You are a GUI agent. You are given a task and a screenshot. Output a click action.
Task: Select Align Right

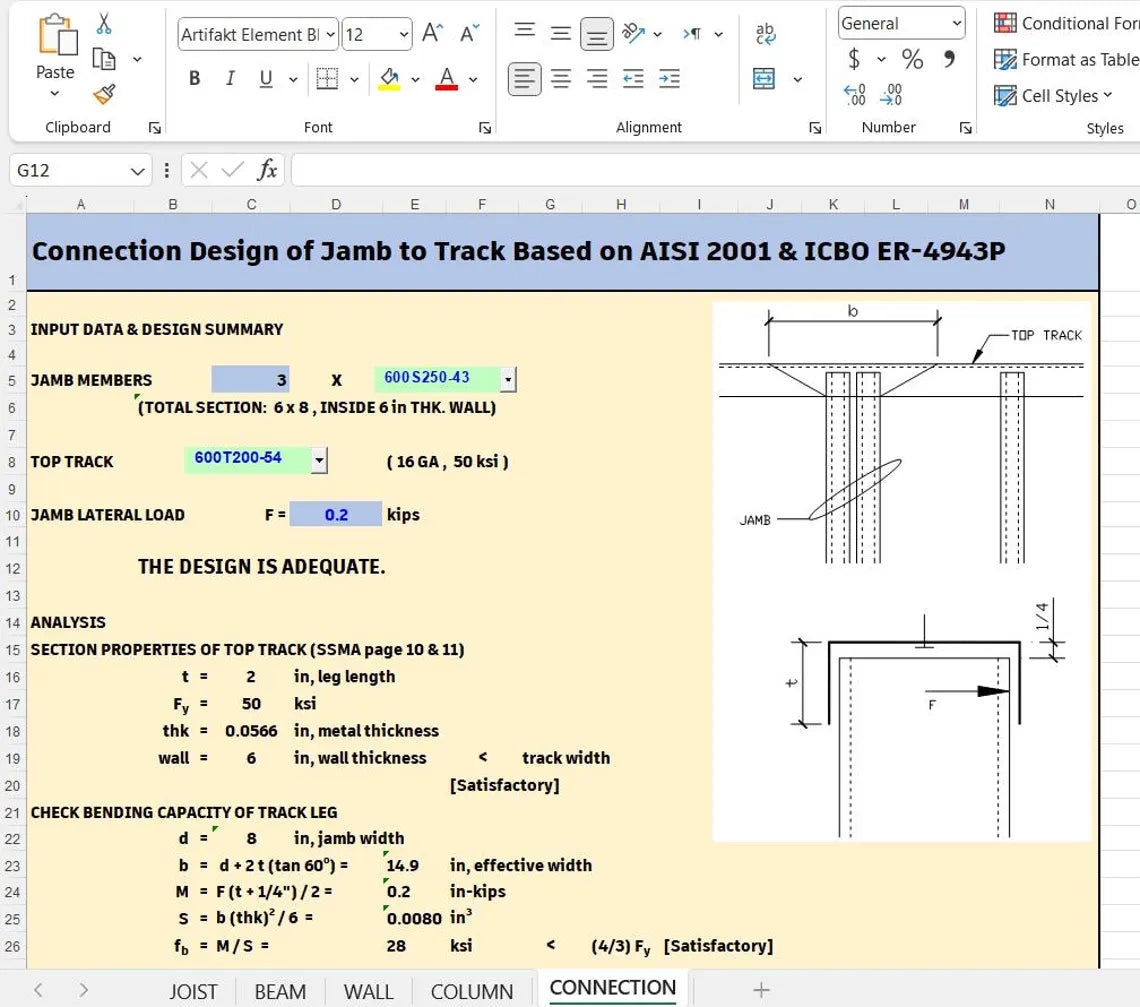597,79
